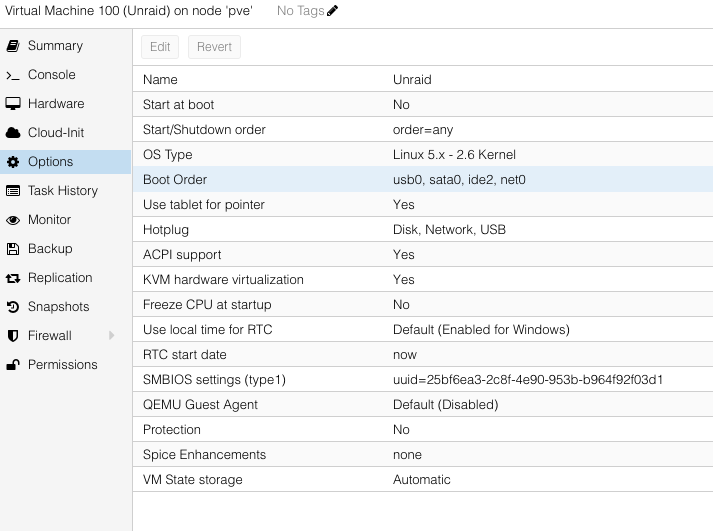The height and width of the screenshot is (531, 713).
Task: Click the Console terminal prompt icon
Action: 13,75
